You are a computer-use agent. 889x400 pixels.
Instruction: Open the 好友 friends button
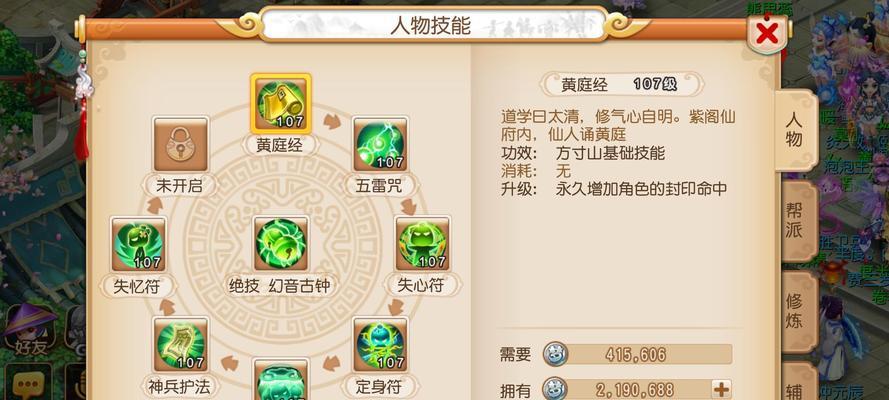click(x=31, y=329)
